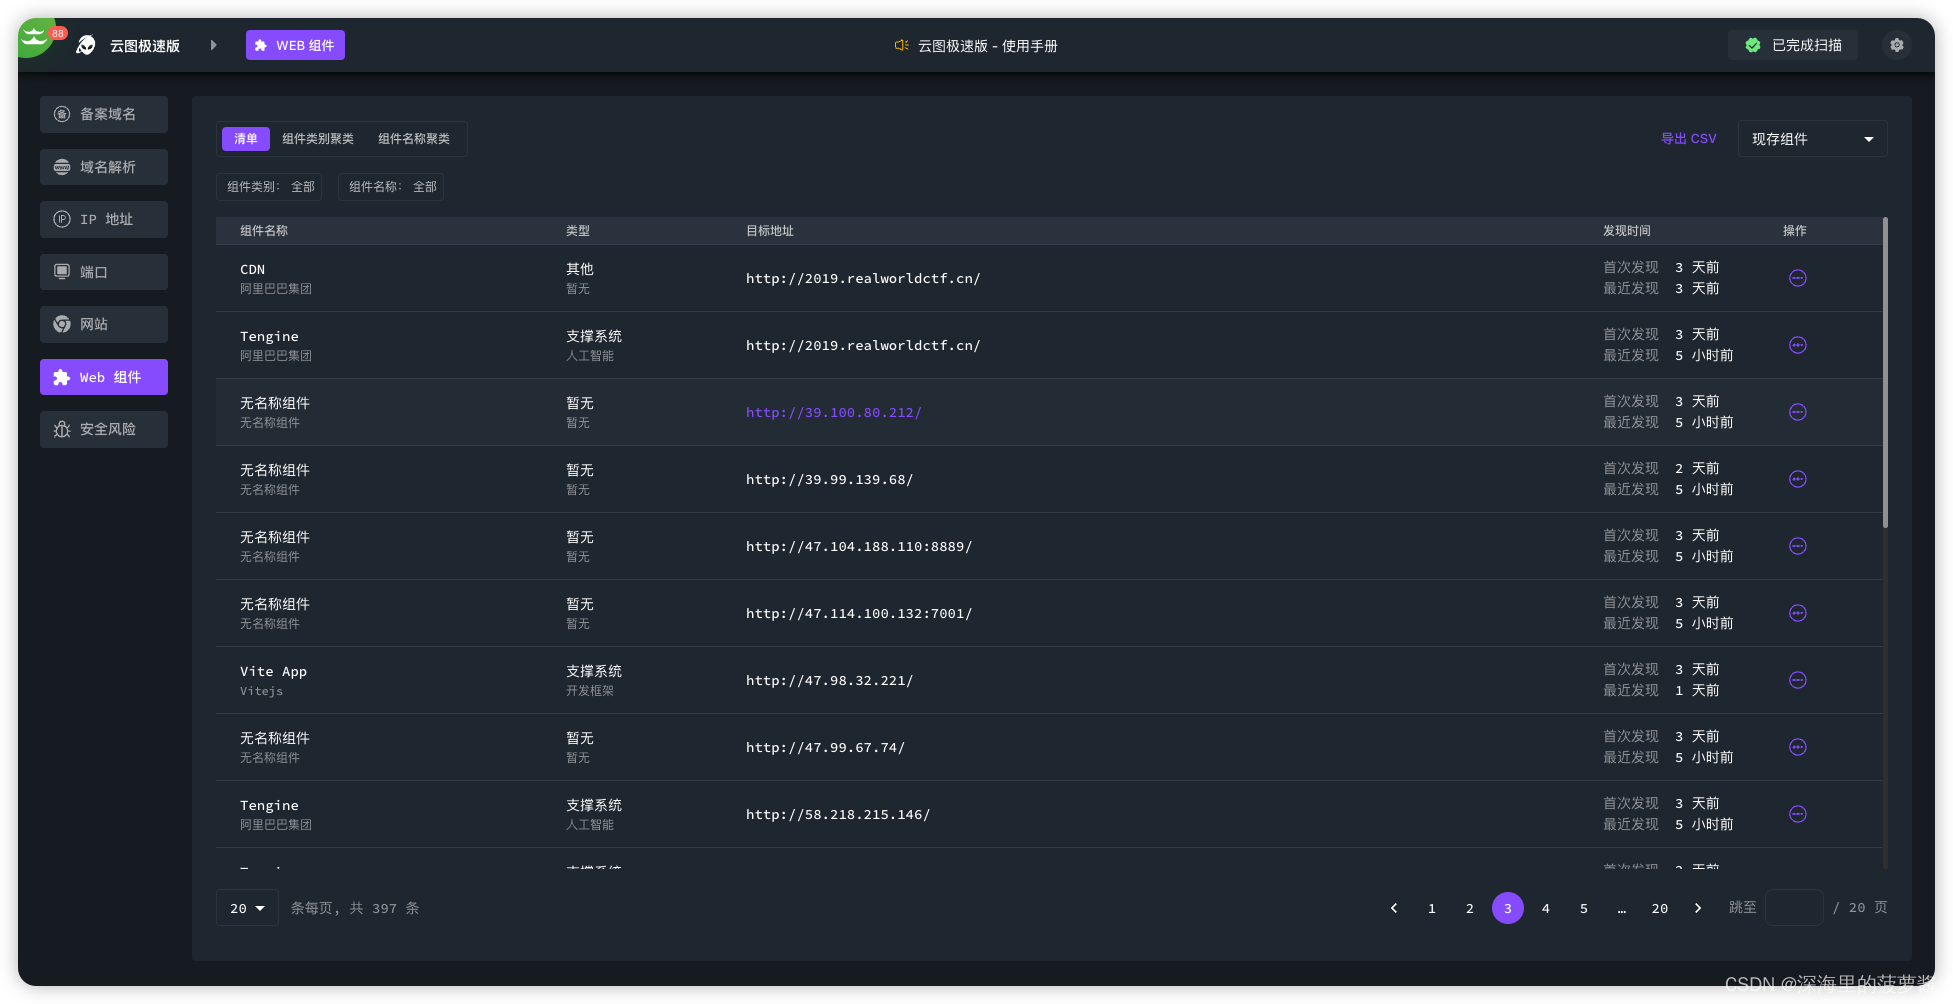Click the Vite App component name
The width and height of the screenshot is (1953, 1004).
pos(273,671)
